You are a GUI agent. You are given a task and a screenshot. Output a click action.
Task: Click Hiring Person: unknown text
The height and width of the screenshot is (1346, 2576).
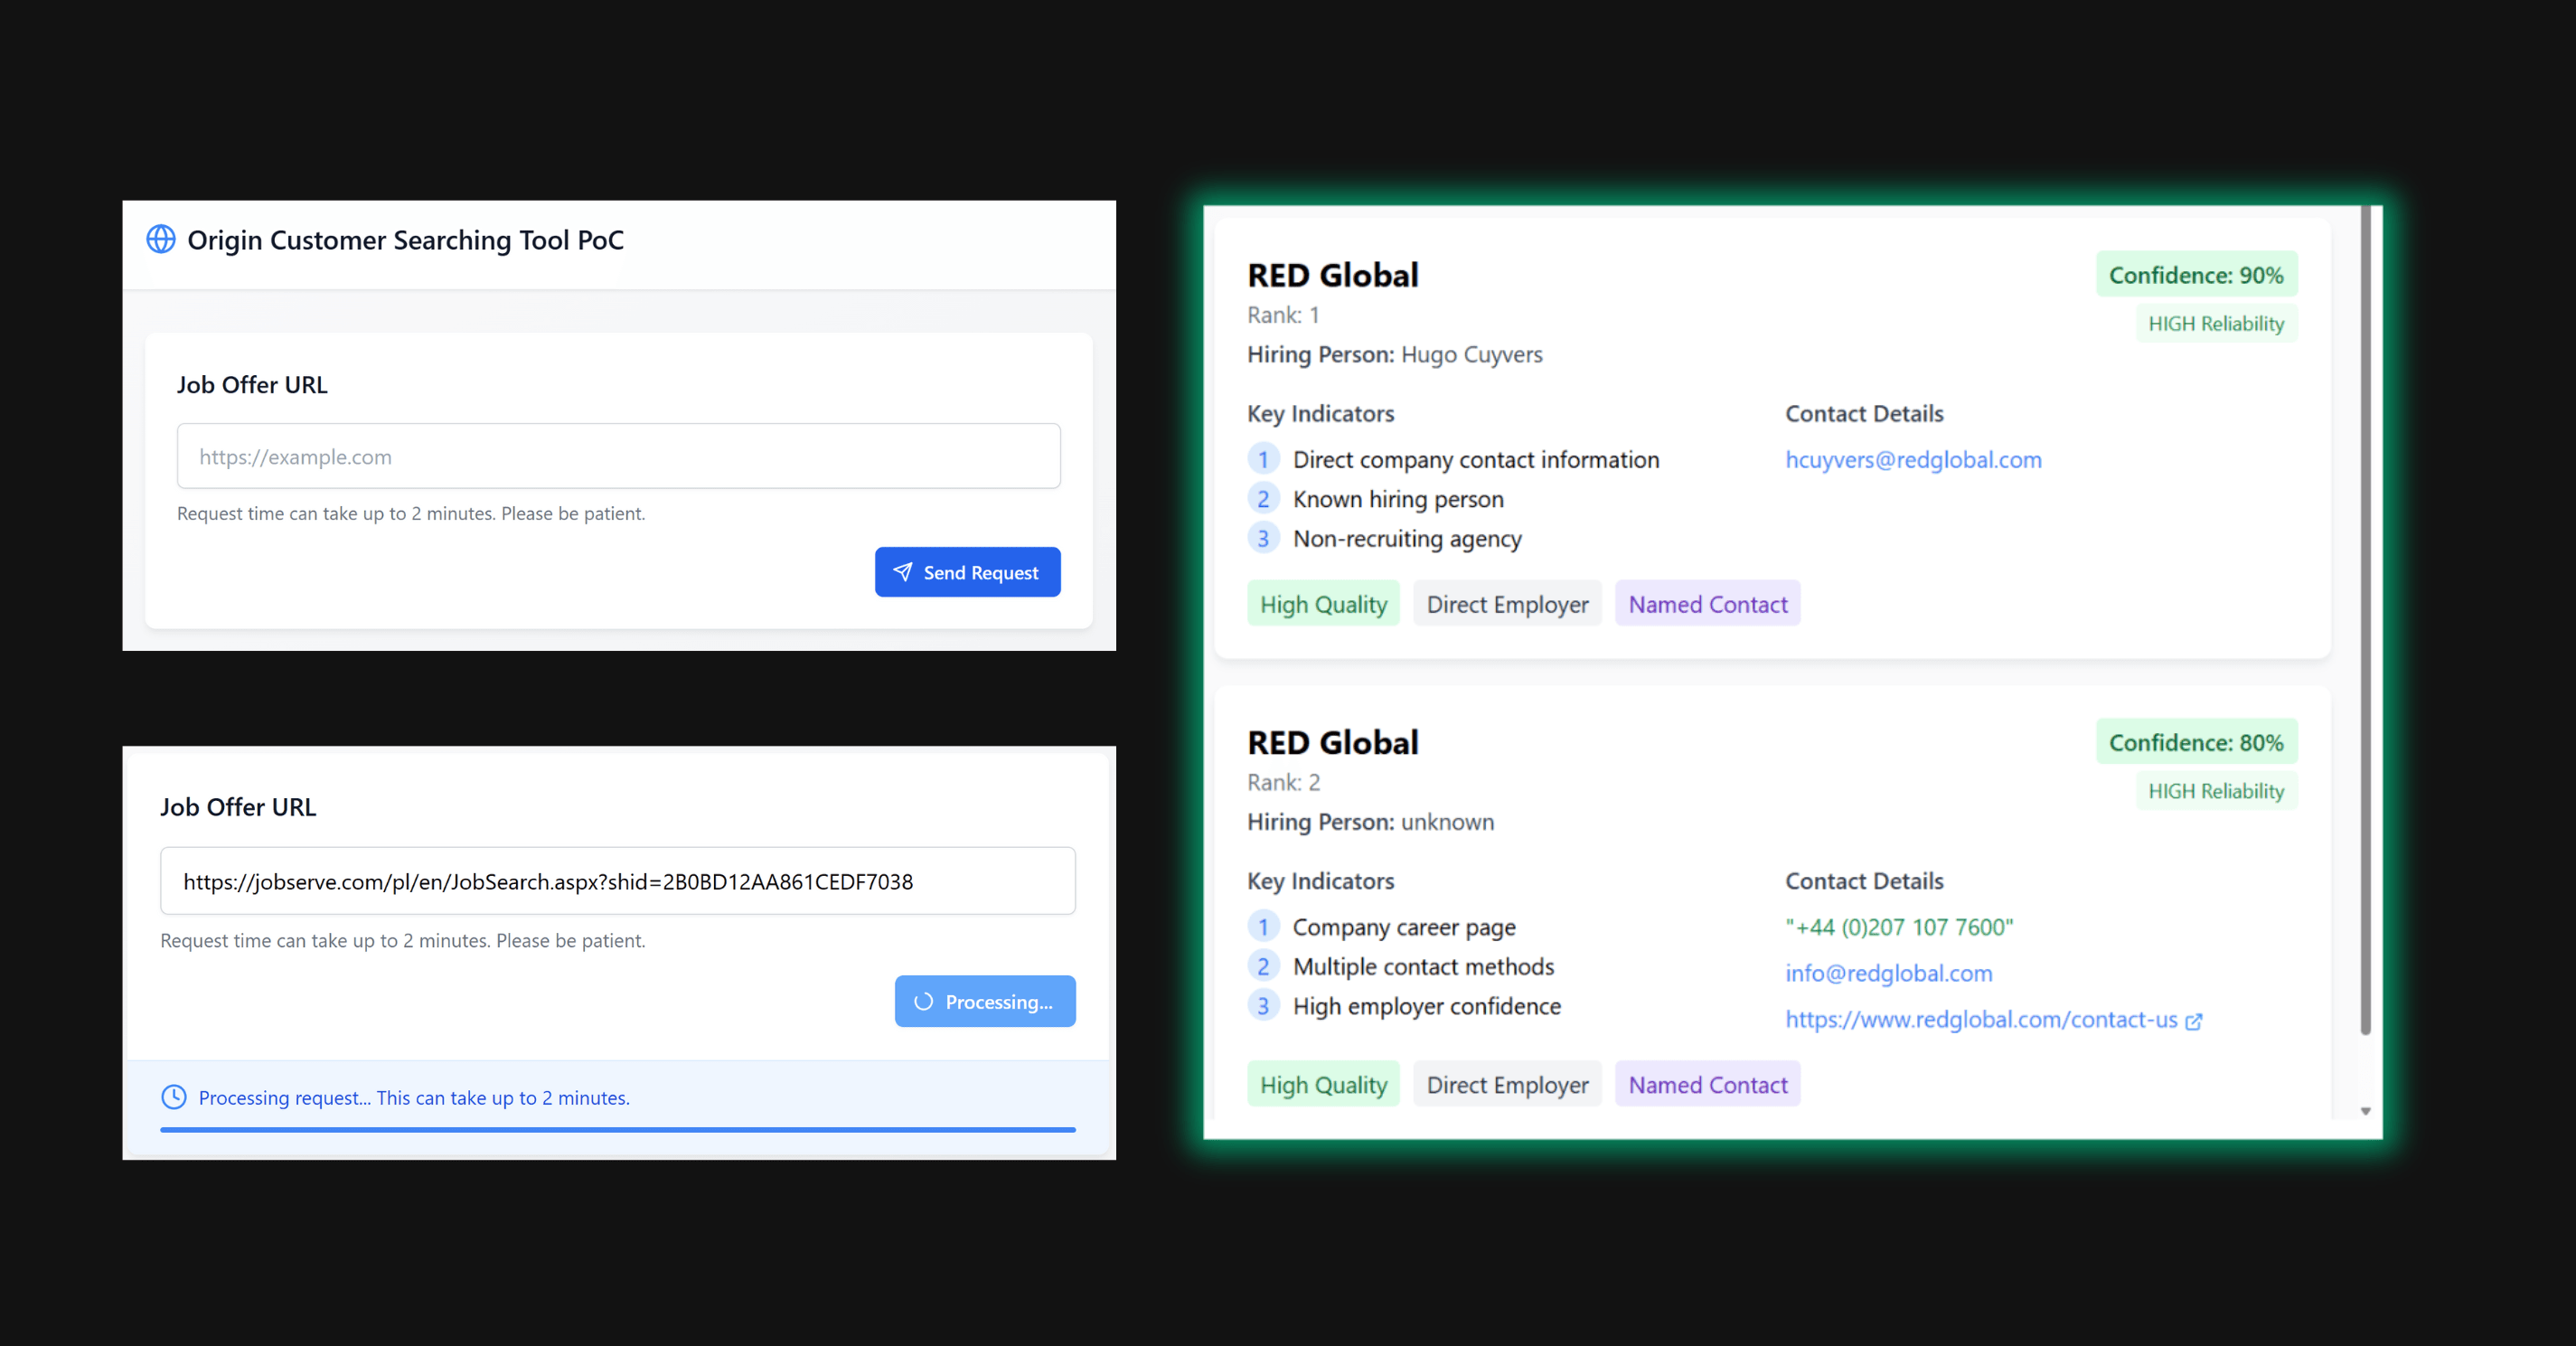point(1370,822)
